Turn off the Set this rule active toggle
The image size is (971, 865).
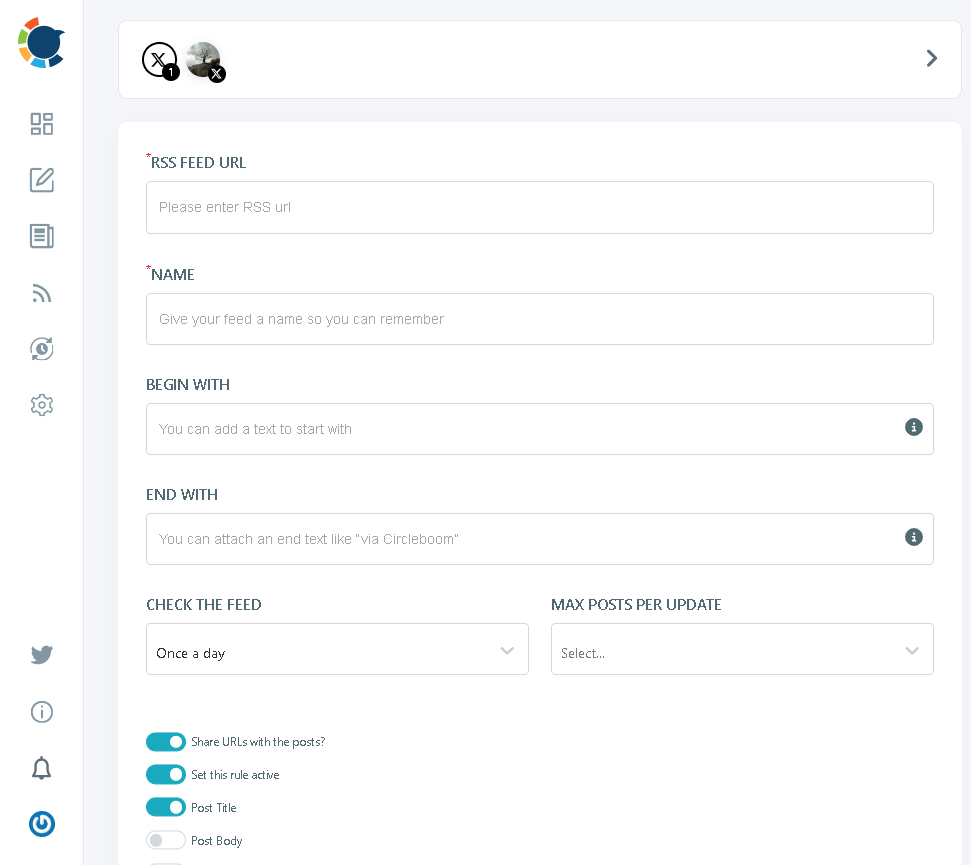tap(166, 774)
